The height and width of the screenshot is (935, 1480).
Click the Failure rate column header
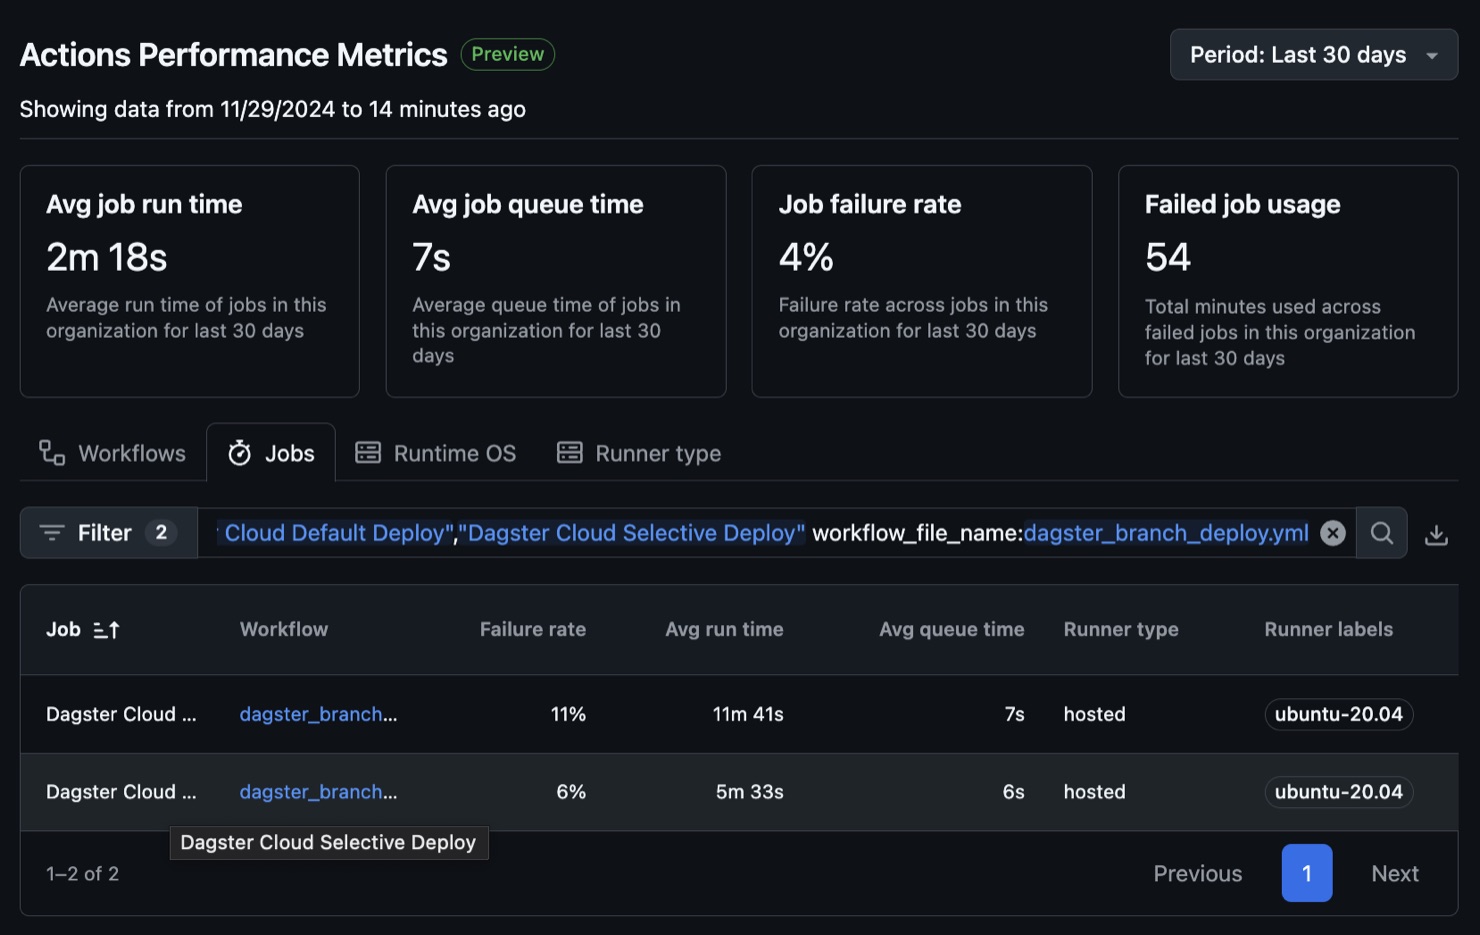(533, 629)
